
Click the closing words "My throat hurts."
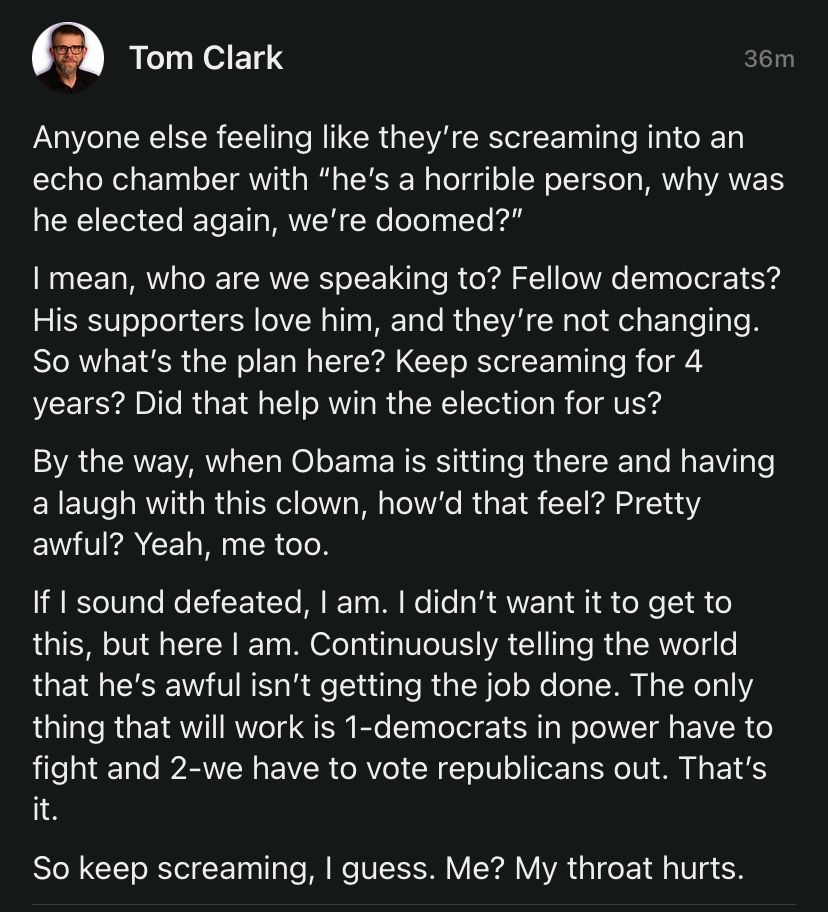630,867
